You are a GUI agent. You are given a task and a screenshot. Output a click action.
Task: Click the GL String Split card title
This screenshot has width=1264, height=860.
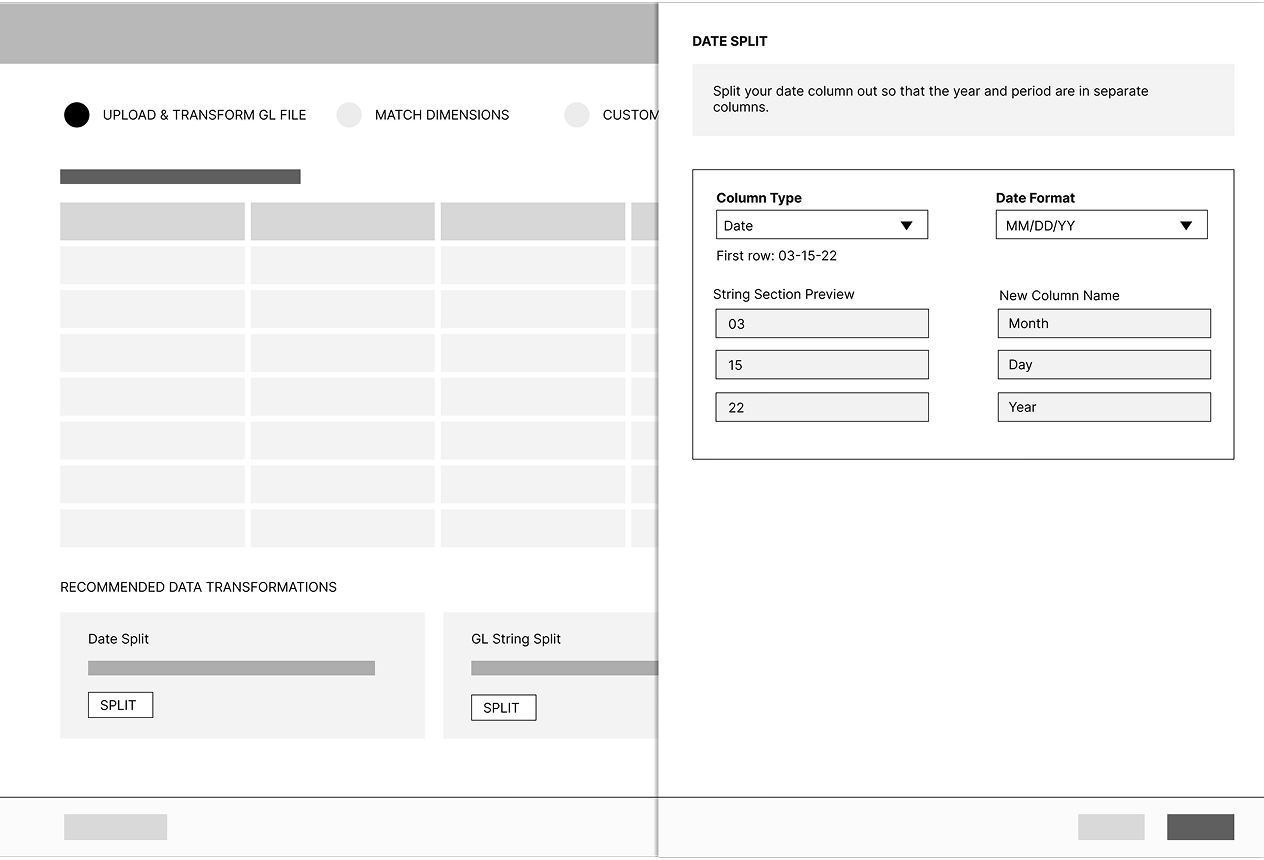point(516,639)
